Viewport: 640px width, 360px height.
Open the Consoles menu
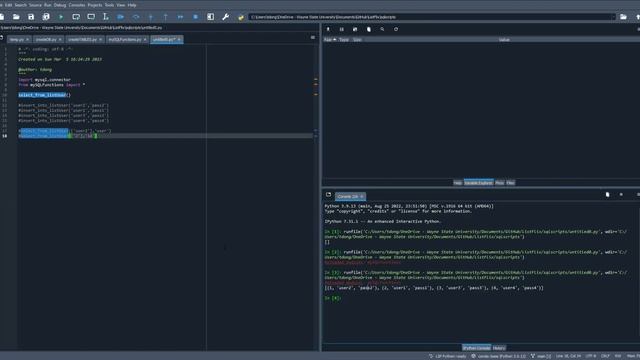pyautogui.click(x=77, y=5)
